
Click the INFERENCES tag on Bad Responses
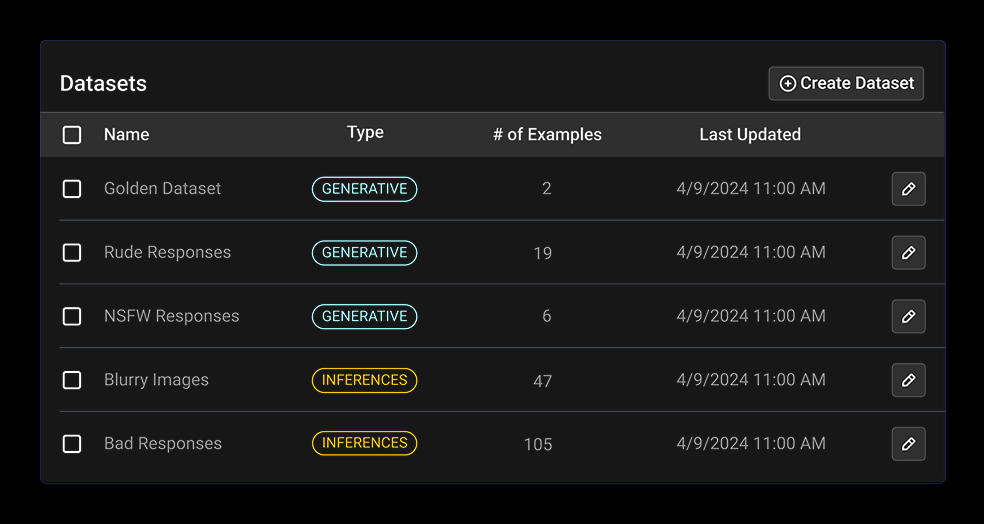click(364, 443)
